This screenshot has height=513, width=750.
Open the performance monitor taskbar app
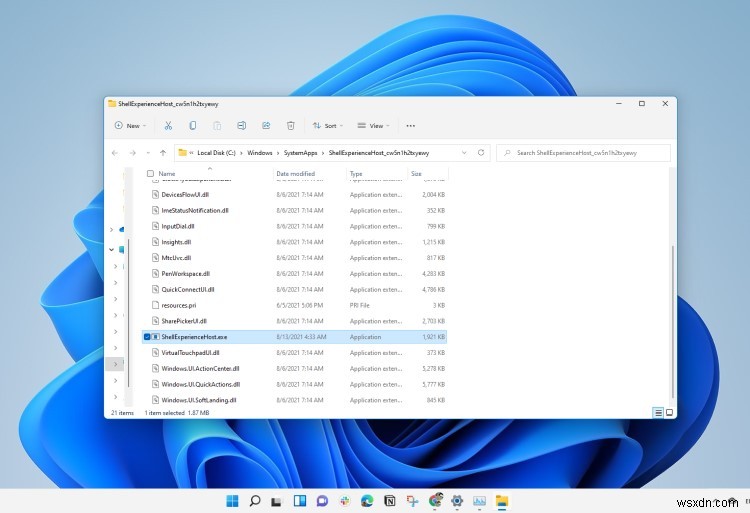tap(479, 501)
